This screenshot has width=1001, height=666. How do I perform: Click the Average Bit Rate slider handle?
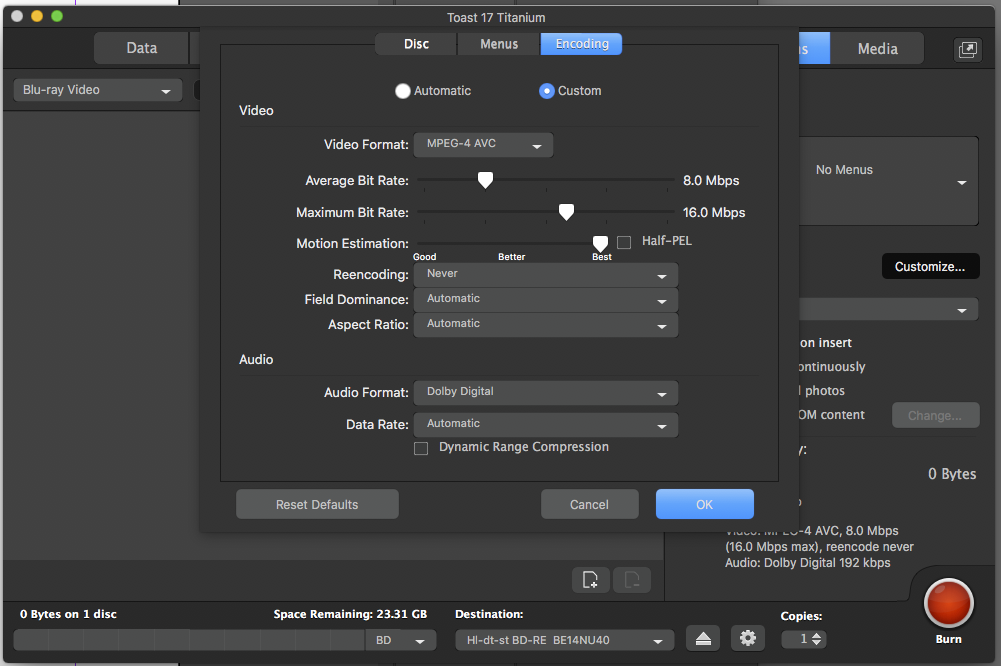tap(485, 180)
